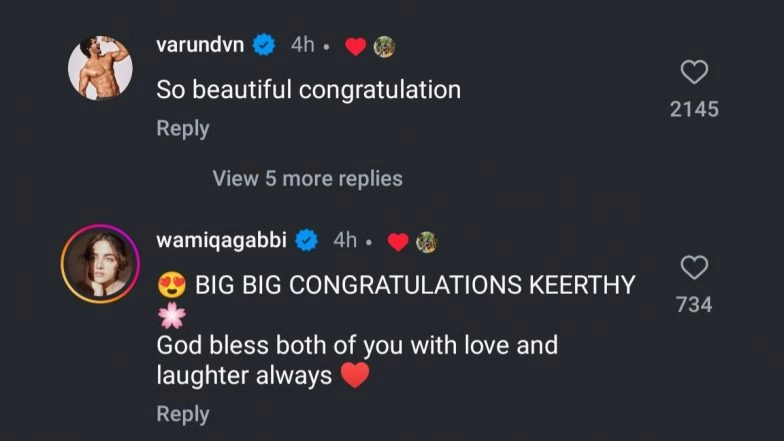
Task: Open varundvn's profile picture
Action: tap(99, 69)
